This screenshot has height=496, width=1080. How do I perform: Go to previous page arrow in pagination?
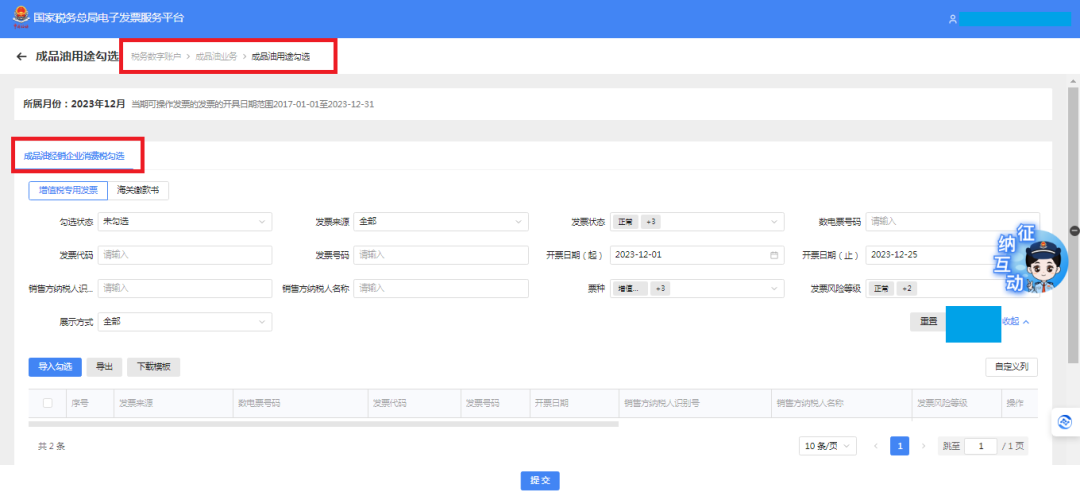click(875, 446)
